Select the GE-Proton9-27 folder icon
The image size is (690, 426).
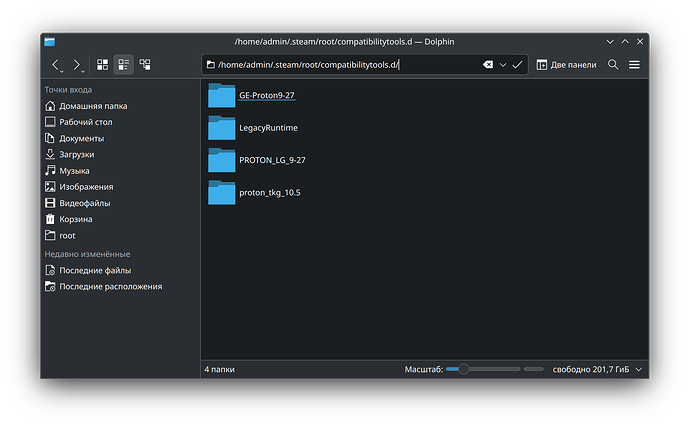click(x=221, y=95)
